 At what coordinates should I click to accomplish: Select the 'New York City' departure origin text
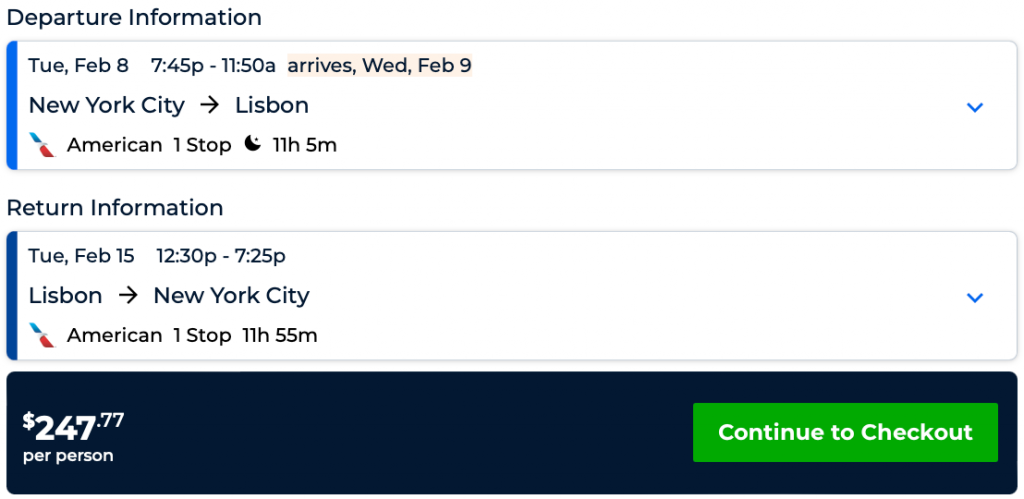click(x=106, y=105)
